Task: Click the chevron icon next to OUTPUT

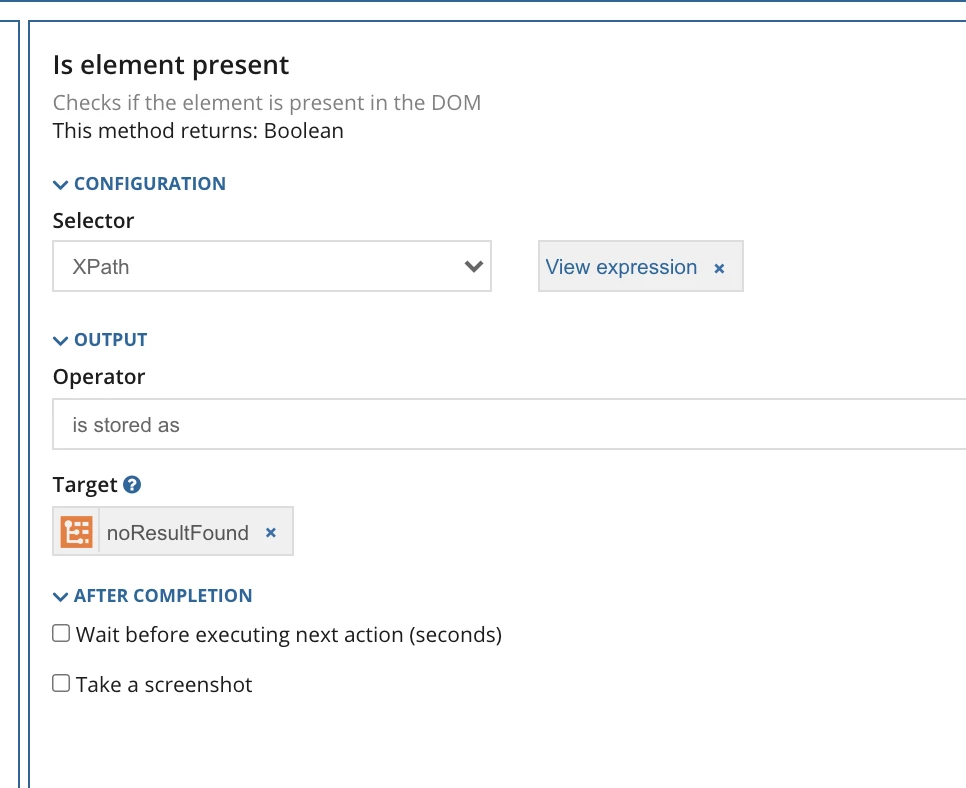Action: coord(60,341)
